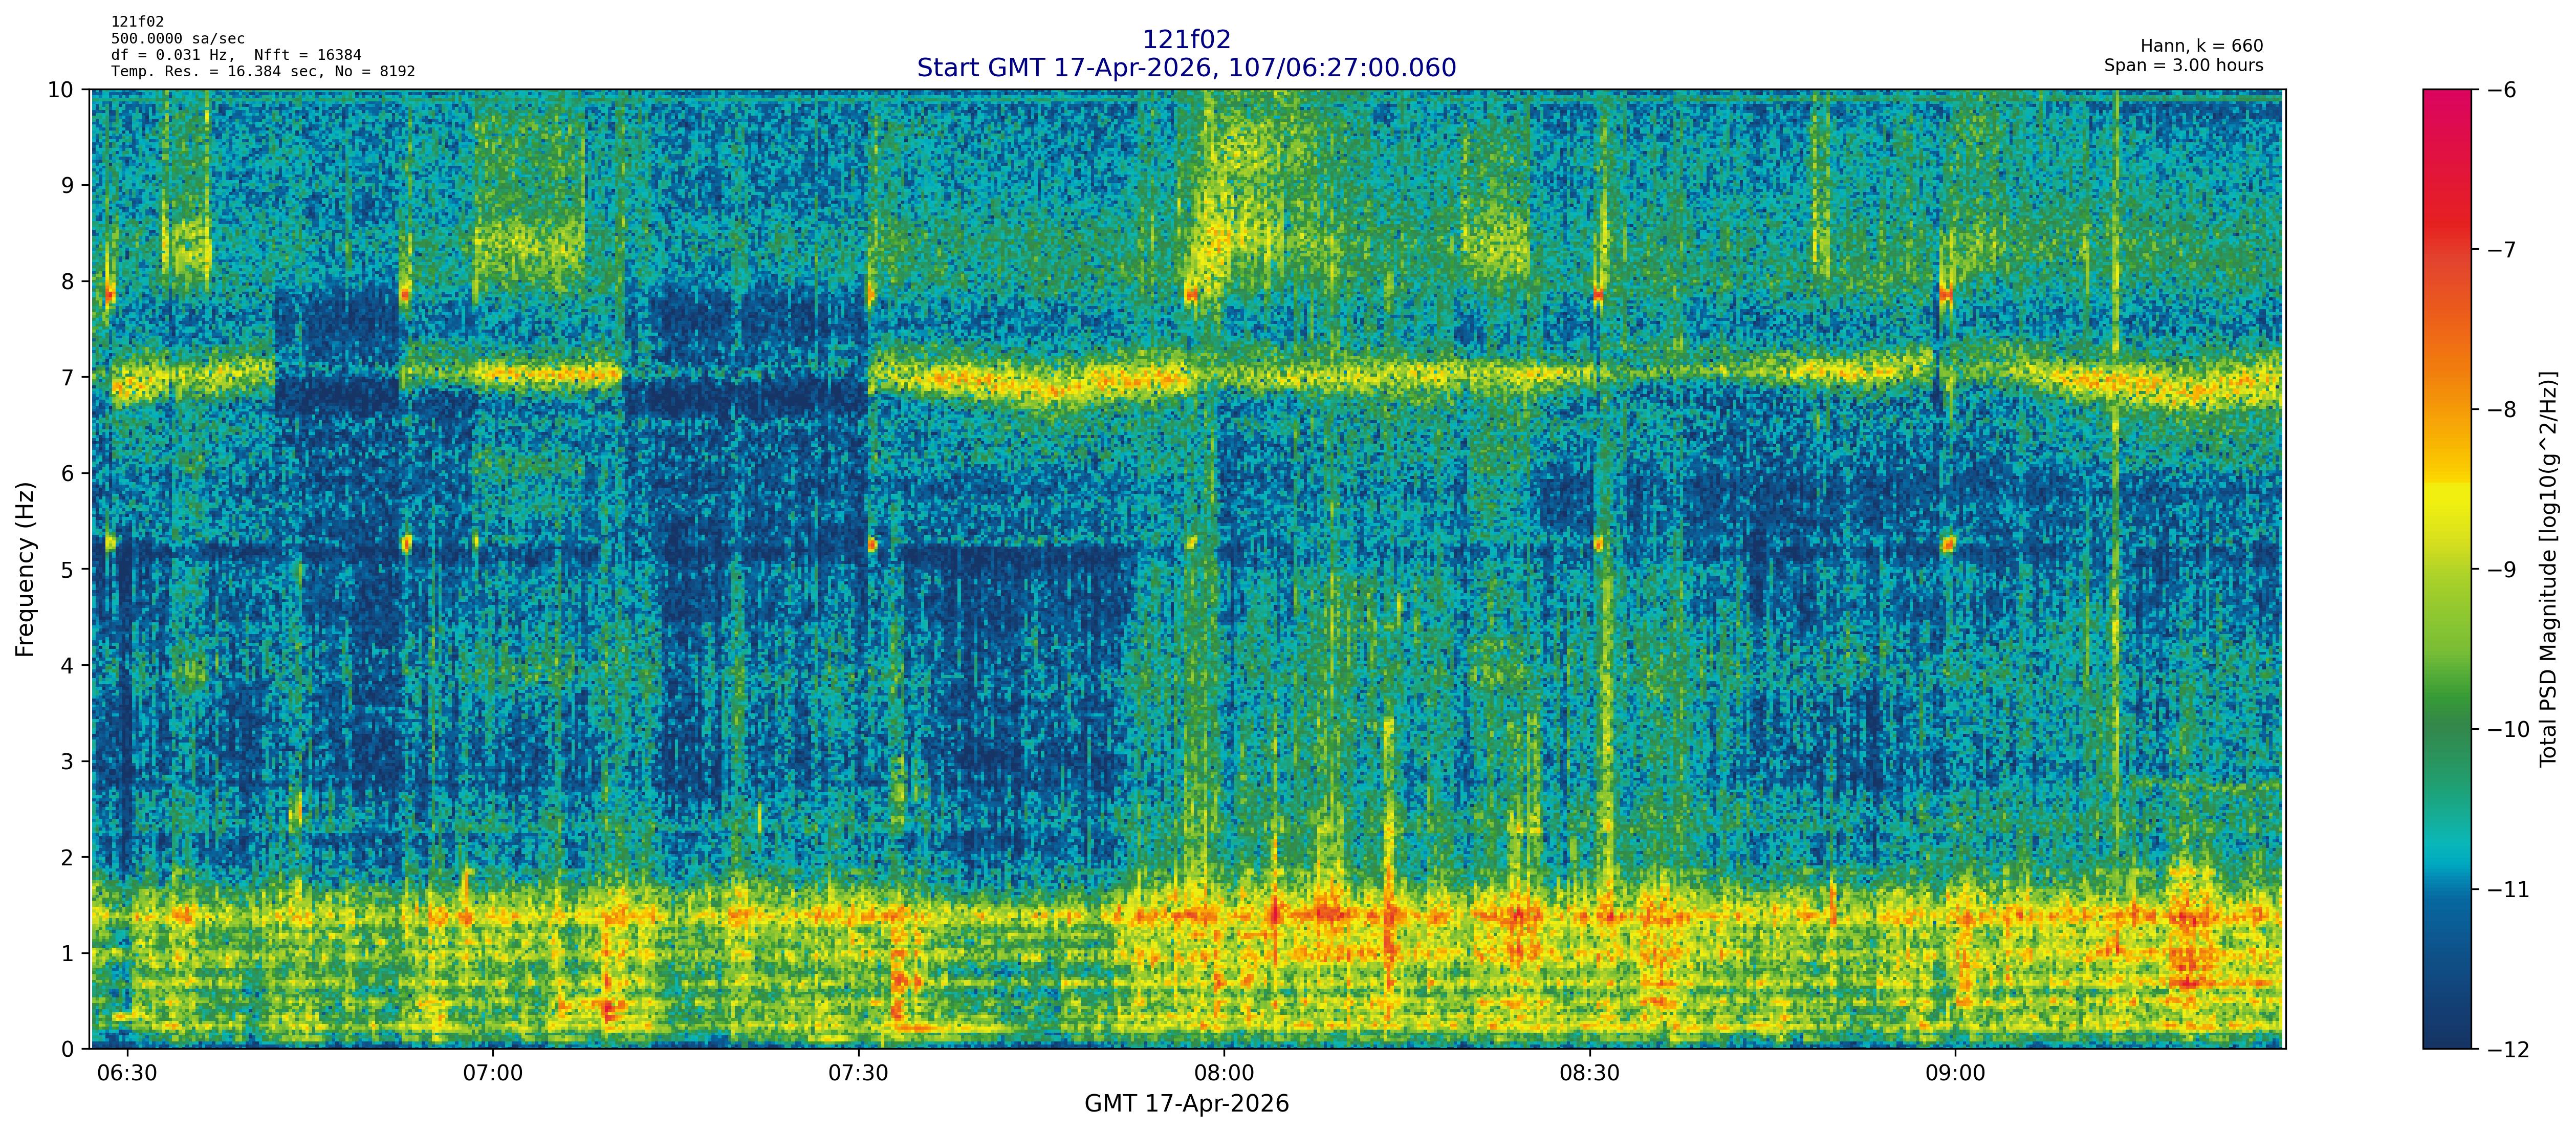Click the Start GMT 17-Apr-2026 subtitle text
Image resolution: width=2576 pixels, height=1132 pixels.
coord(1186,68)
